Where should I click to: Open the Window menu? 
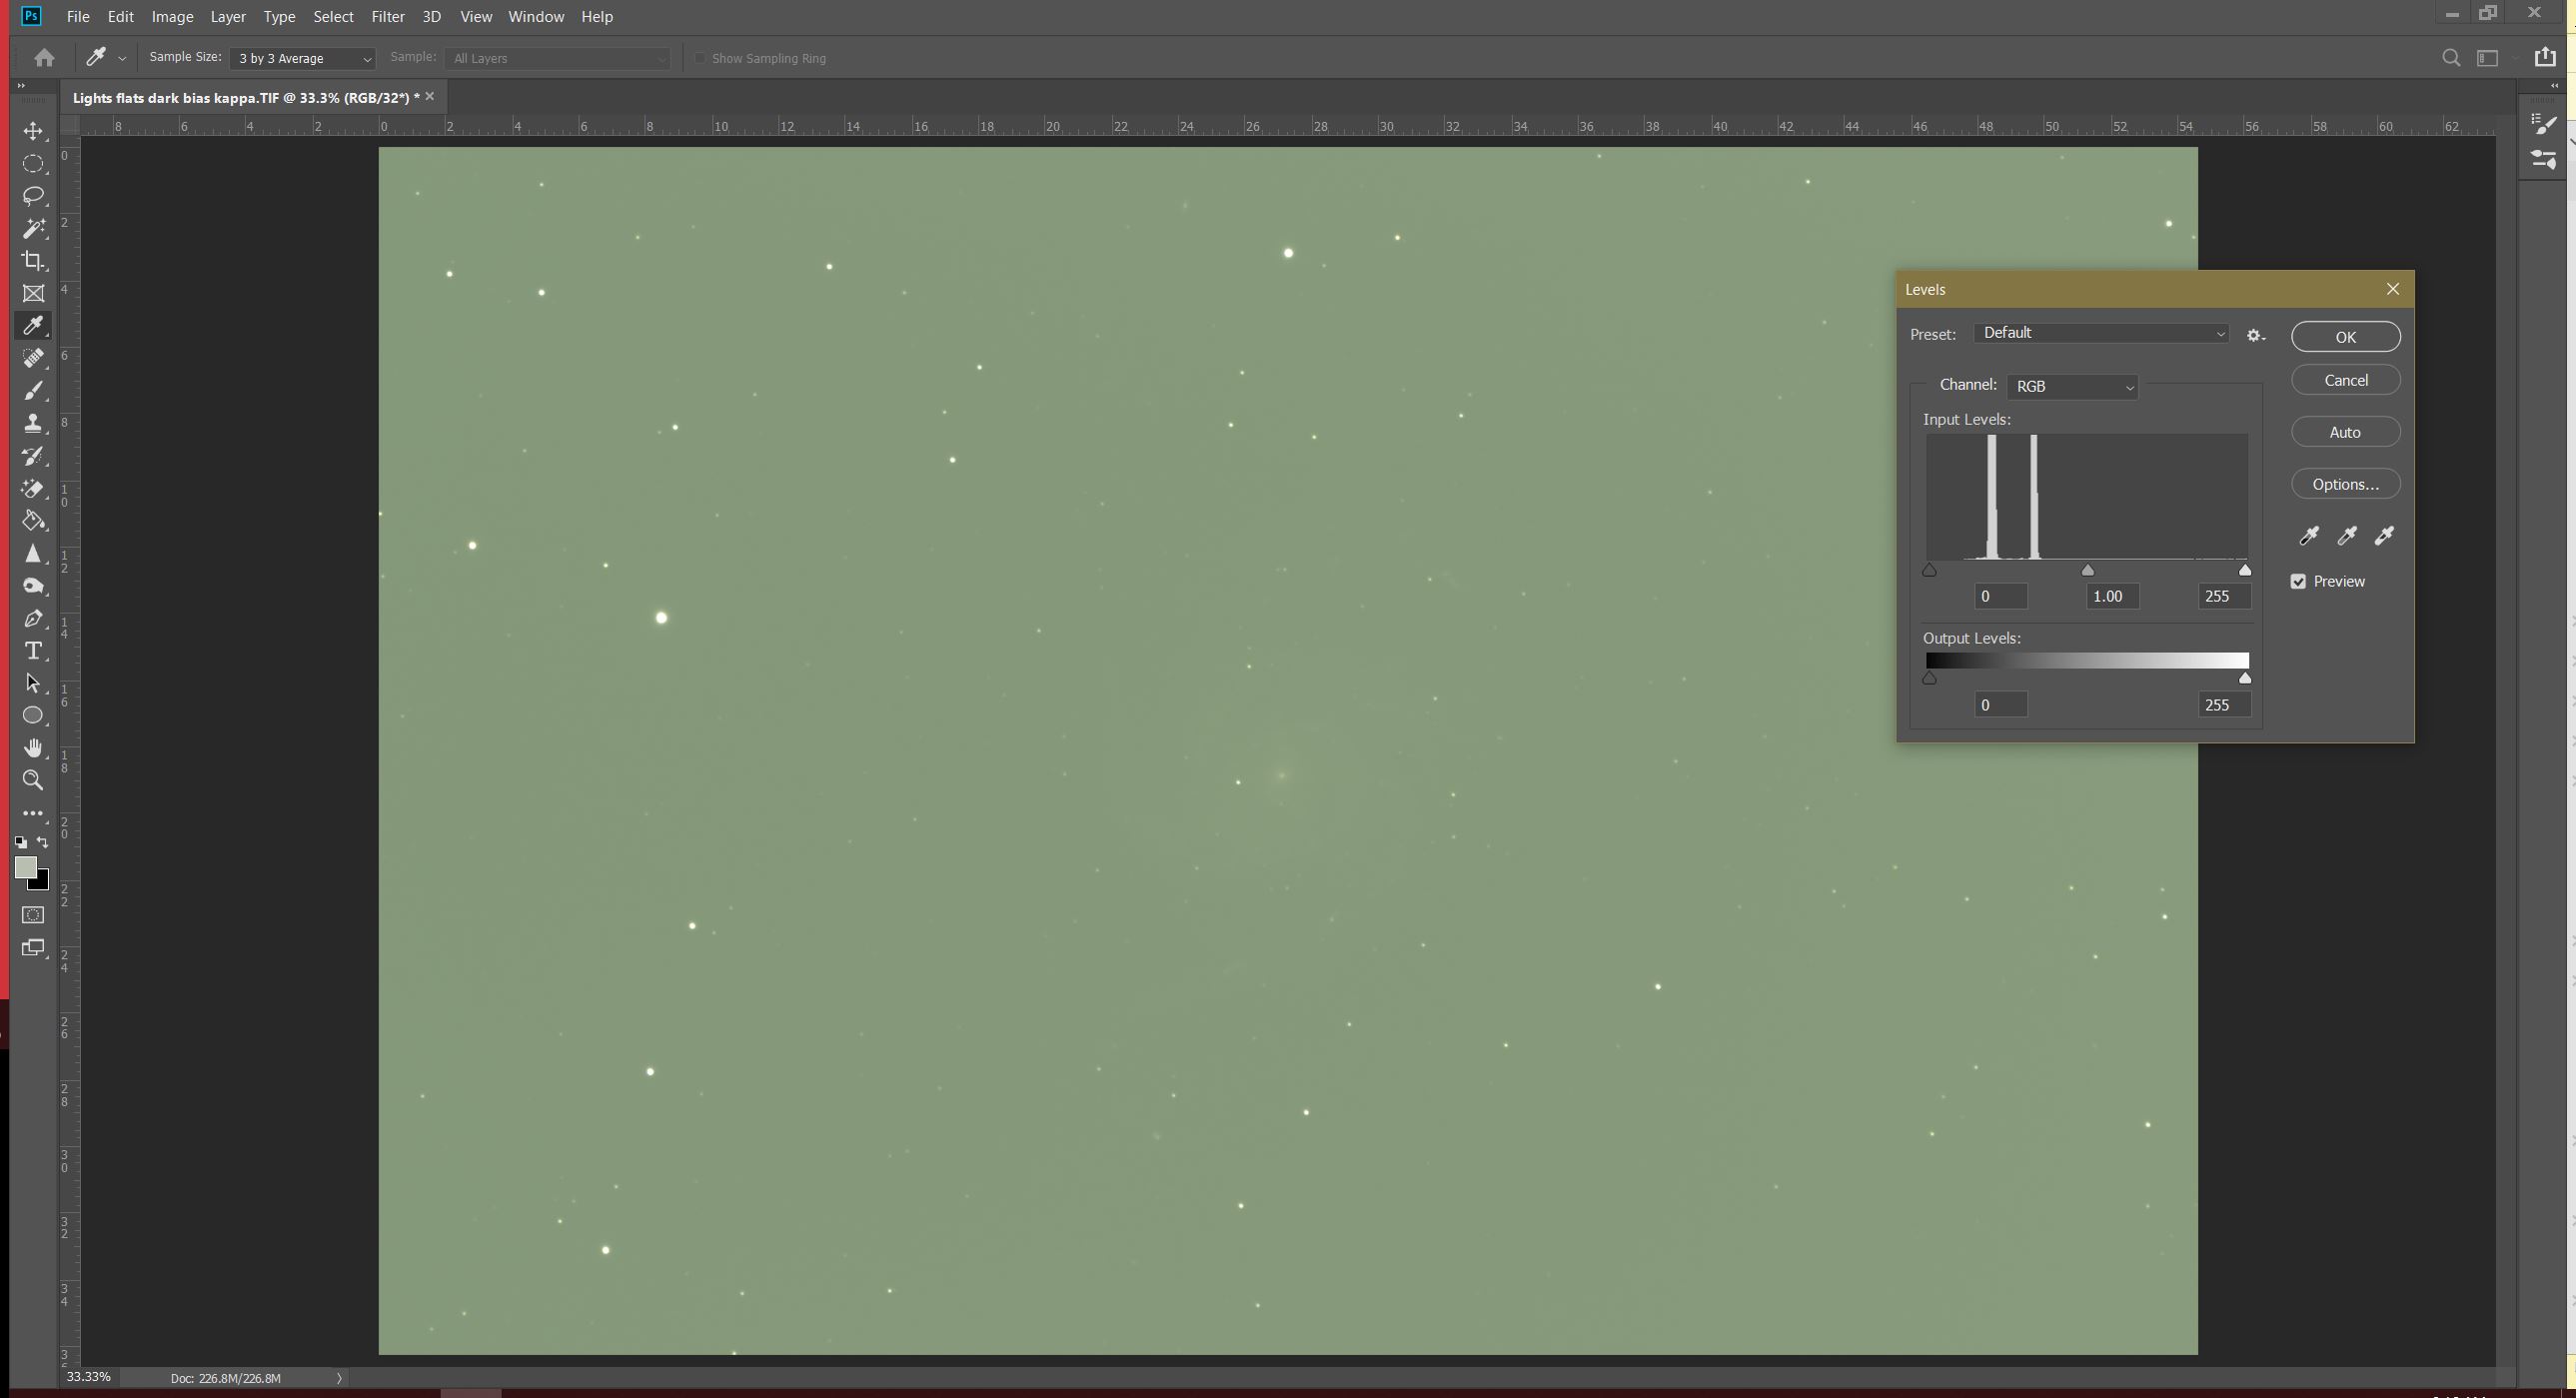click(x=536, y=17)
